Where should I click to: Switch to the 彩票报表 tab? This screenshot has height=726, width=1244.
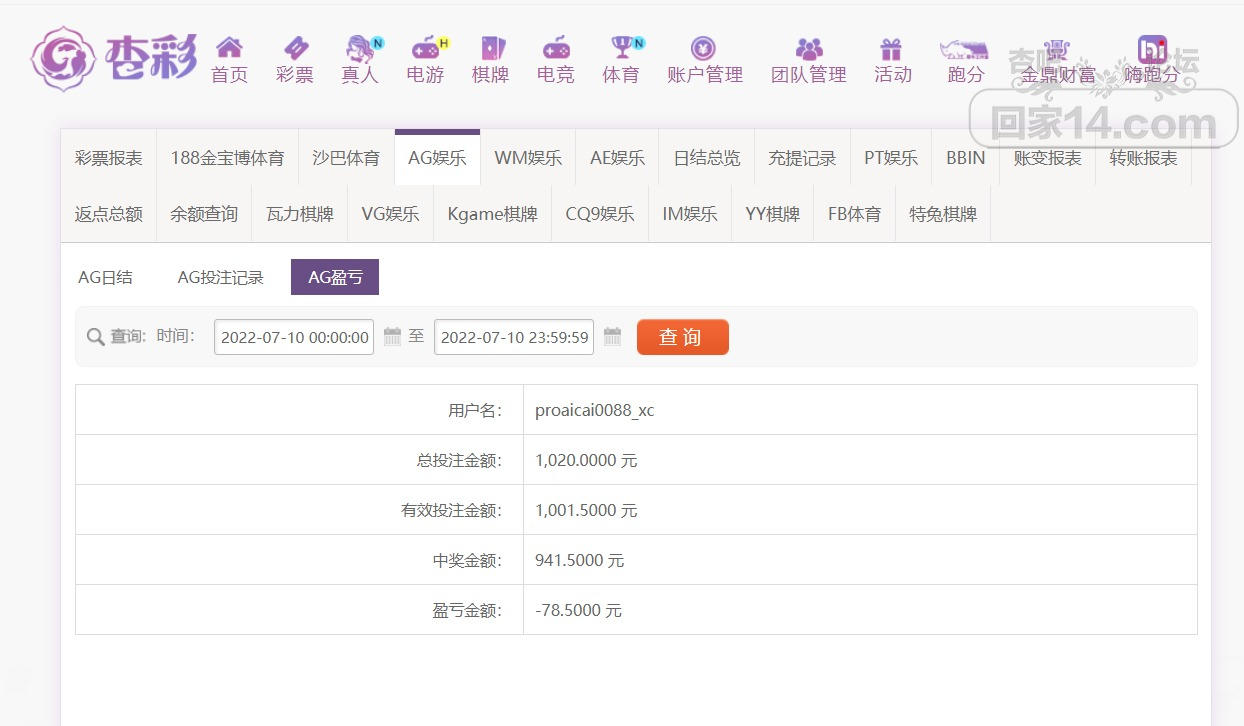109,158
